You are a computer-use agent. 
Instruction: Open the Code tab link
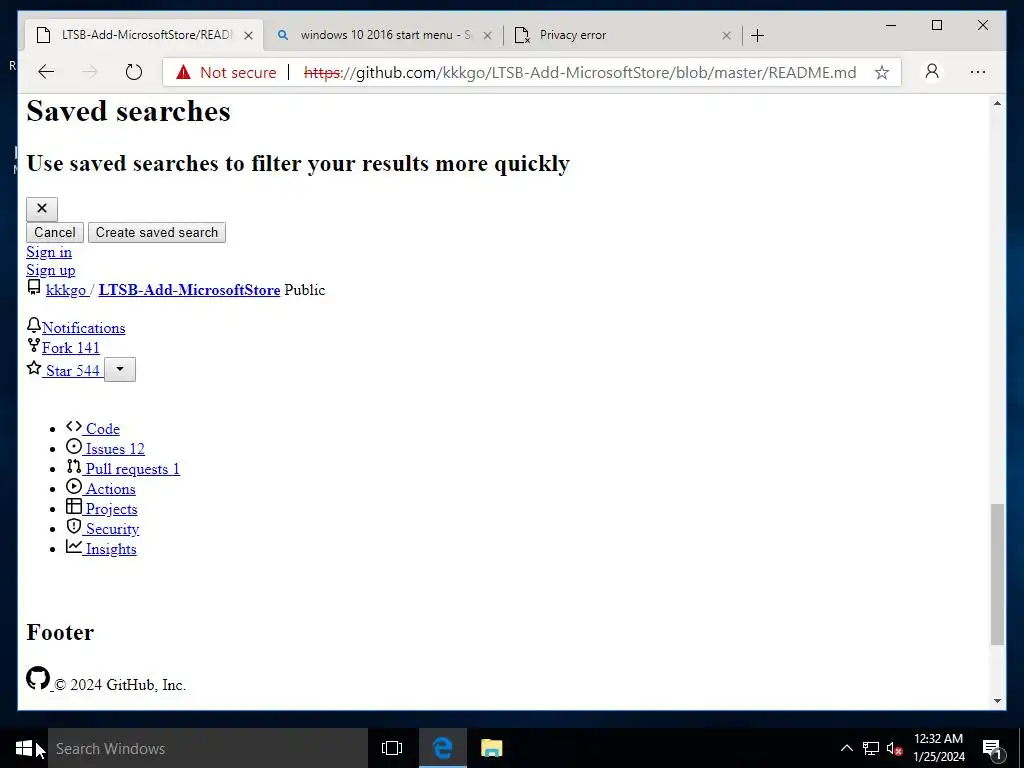[103, 429]
